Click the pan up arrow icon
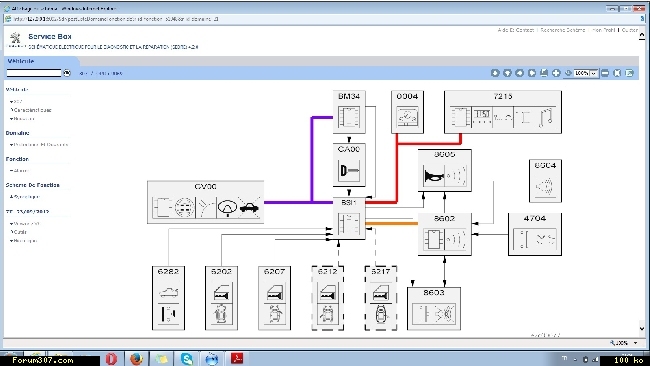 [495, 73]
